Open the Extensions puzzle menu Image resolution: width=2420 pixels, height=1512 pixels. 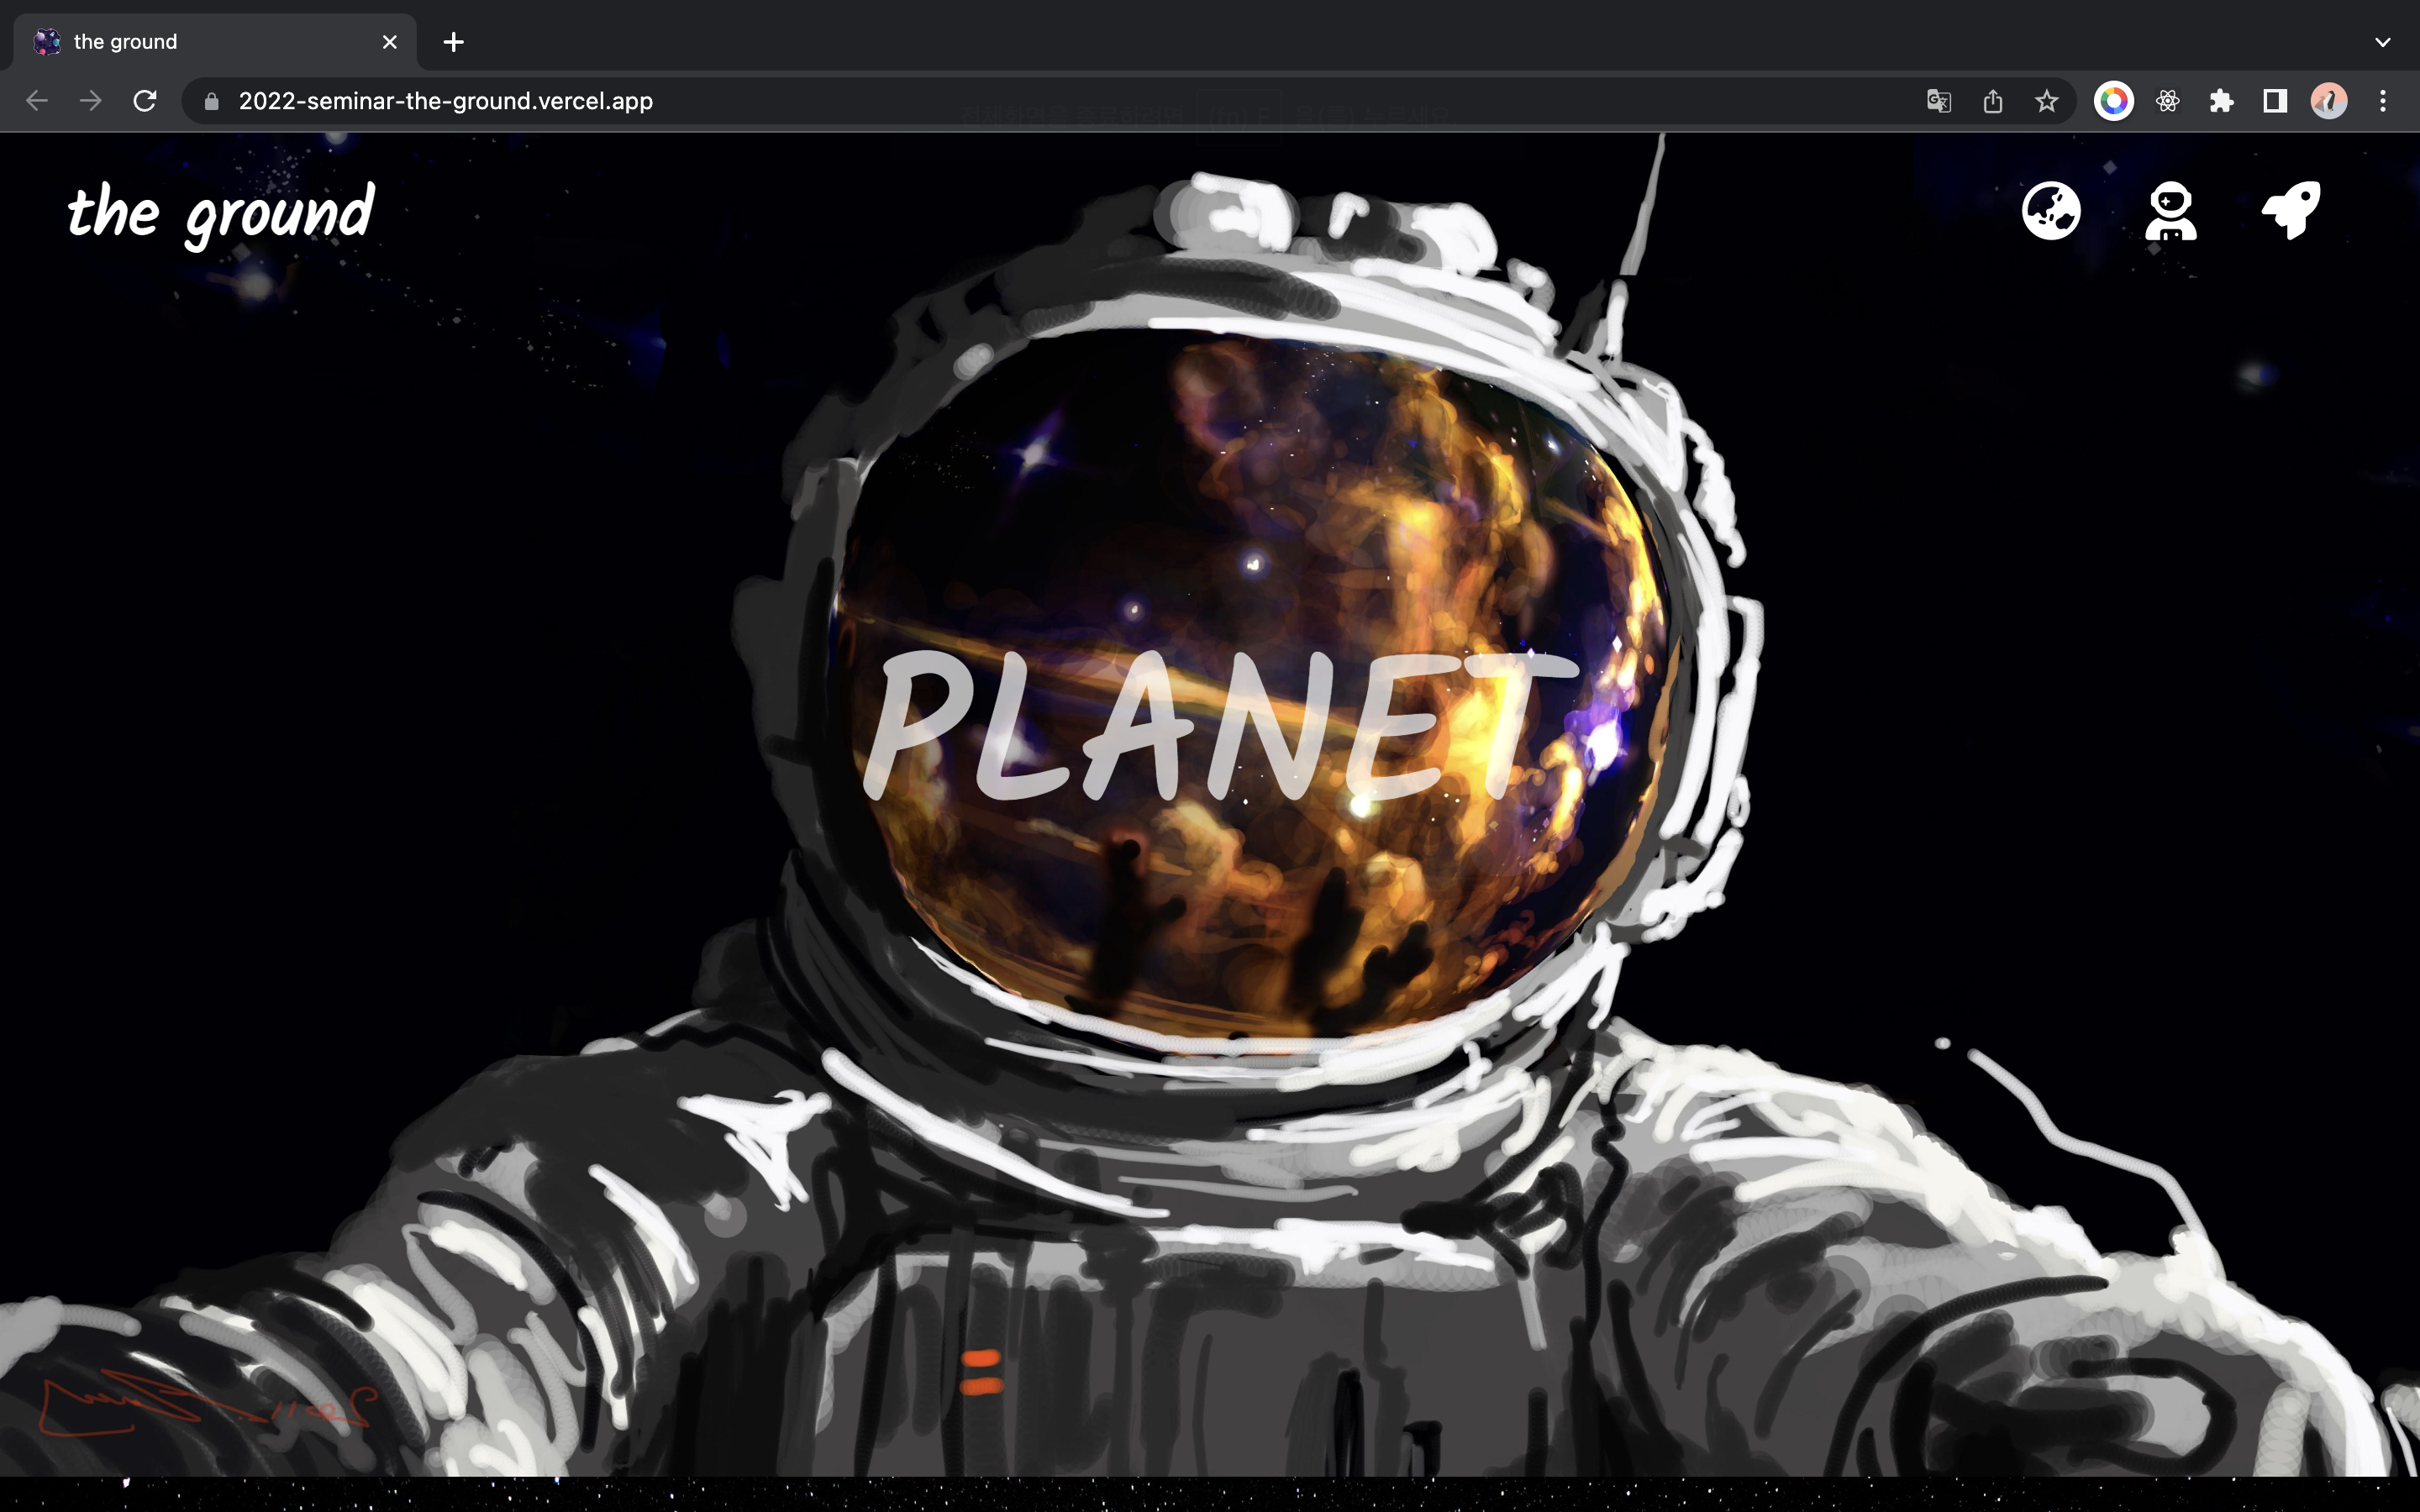pos(2221,101)
